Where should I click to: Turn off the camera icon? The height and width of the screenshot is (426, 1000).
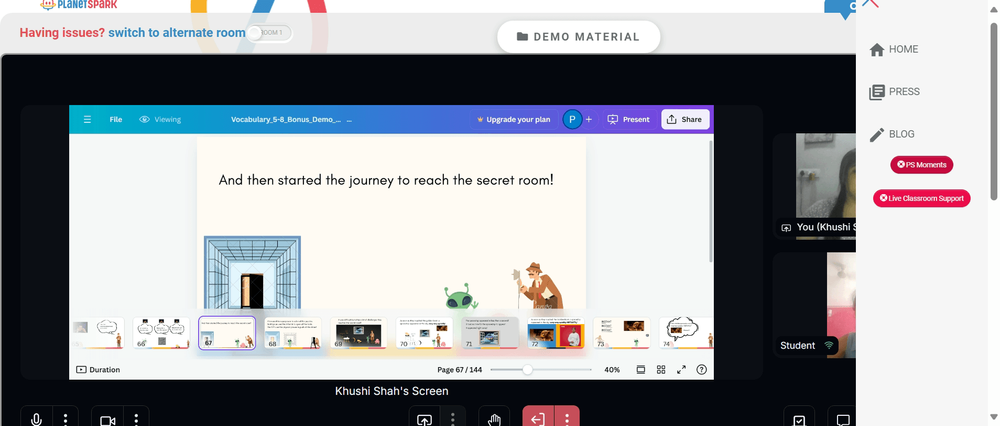pyautogui.click(x=108, y=420)
